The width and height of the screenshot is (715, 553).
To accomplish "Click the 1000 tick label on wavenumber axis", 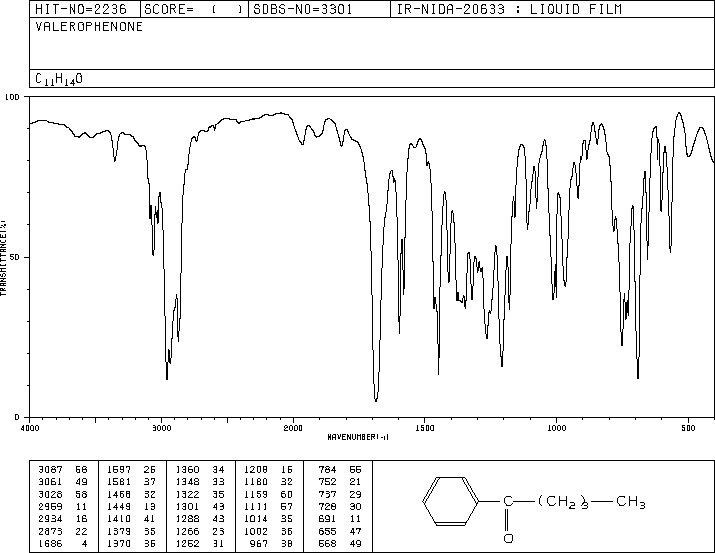I will point(556,428).
